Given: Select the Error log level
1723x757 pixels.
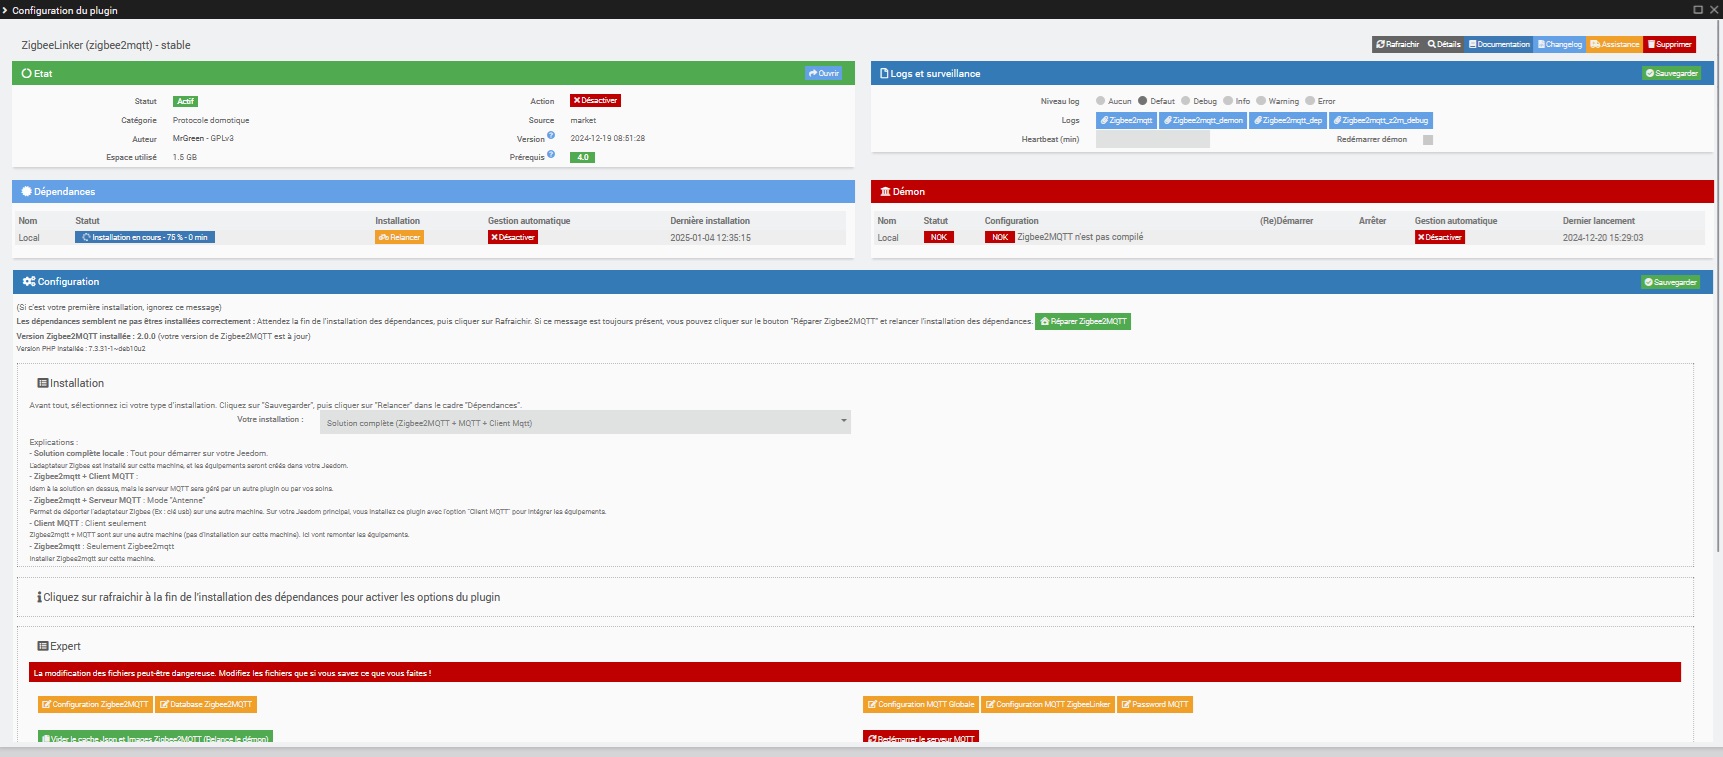Looking at the screenshot, I should click(x=1310, y=101).
